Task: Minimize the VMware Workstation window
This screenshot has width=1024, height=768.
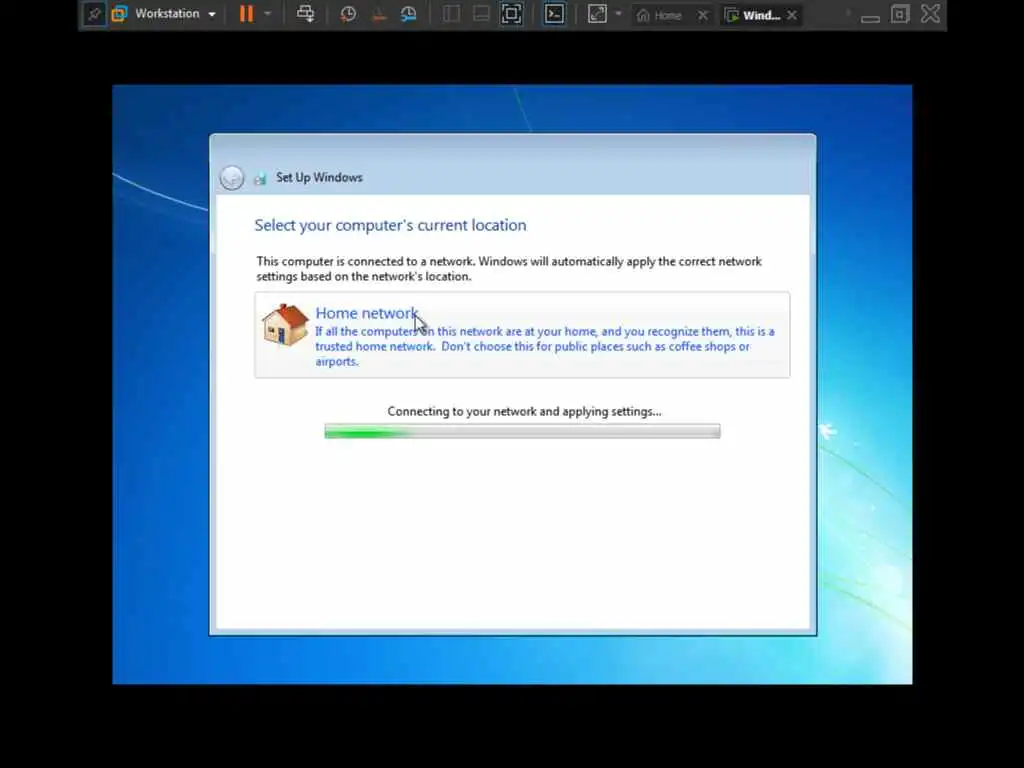Action: tap(870, 16)
